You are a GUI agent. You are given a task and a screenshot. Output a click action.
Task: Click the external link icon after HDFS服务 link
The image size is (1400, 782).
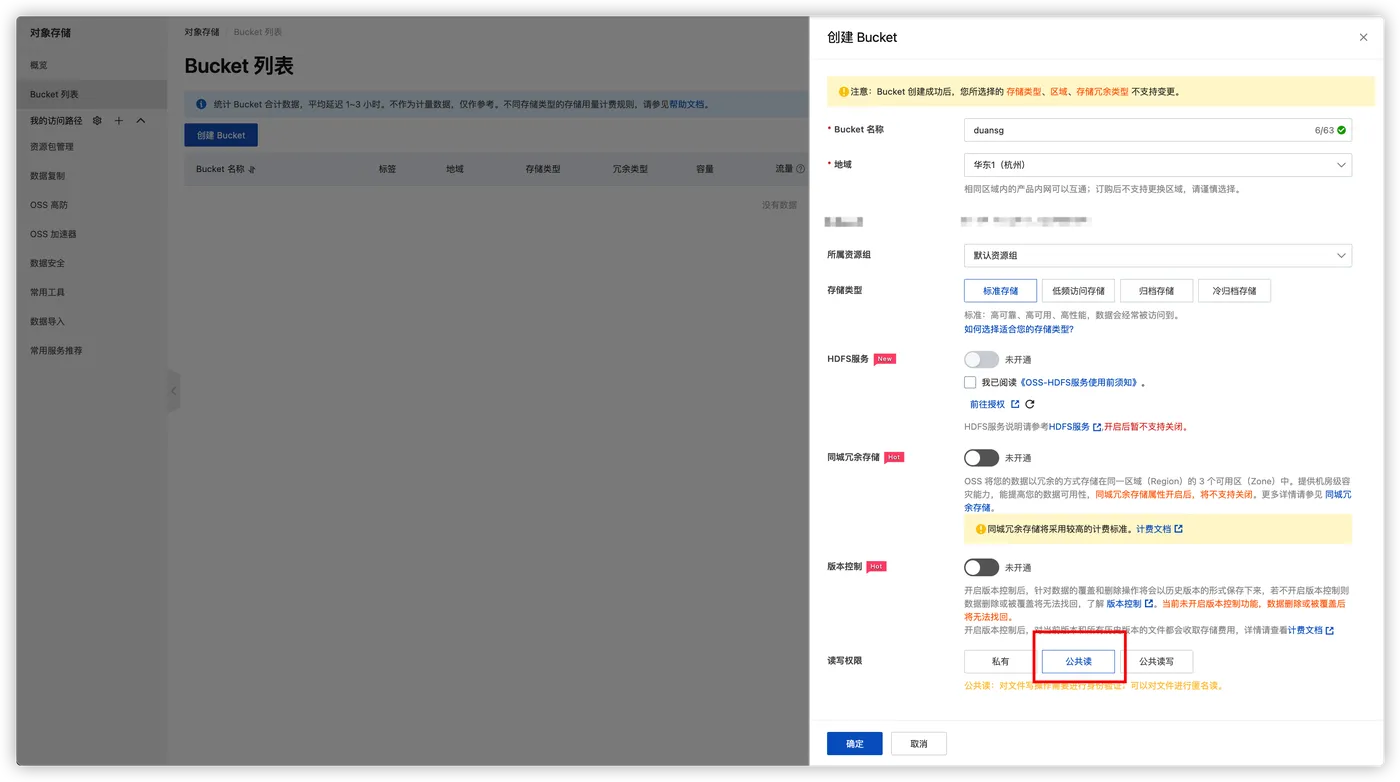(x=1097, y=427)
